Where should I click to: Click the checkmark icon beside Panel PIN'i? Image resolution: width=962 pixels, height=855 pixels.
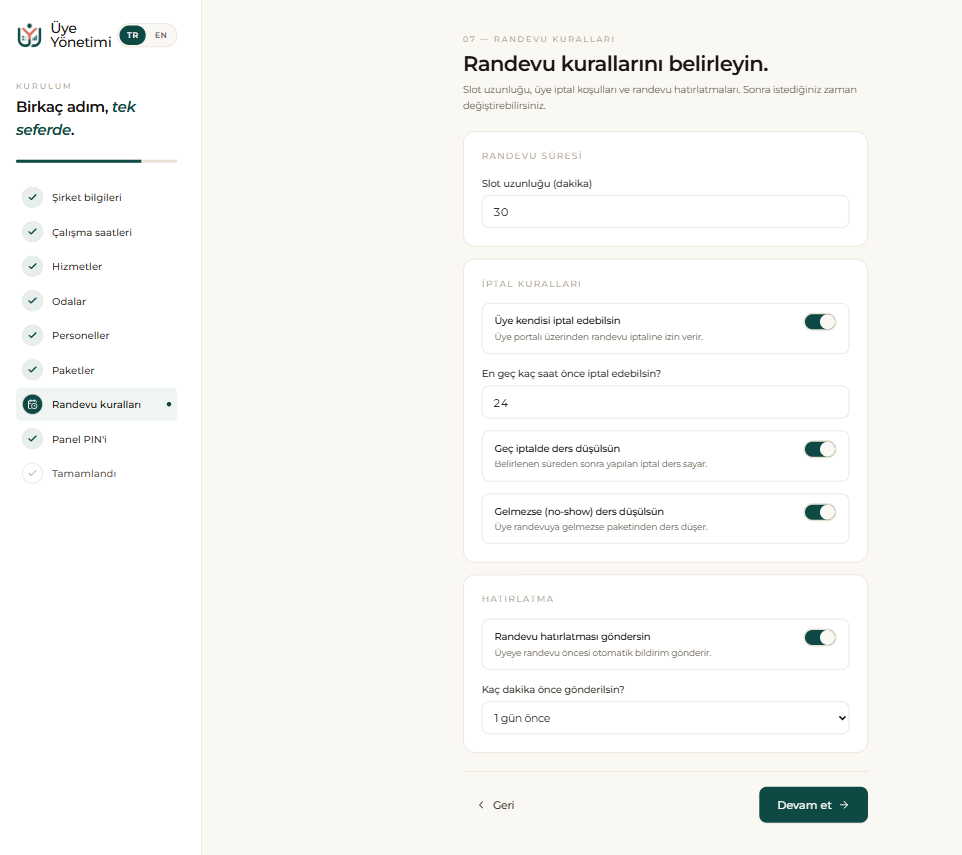tap(33, 439)
